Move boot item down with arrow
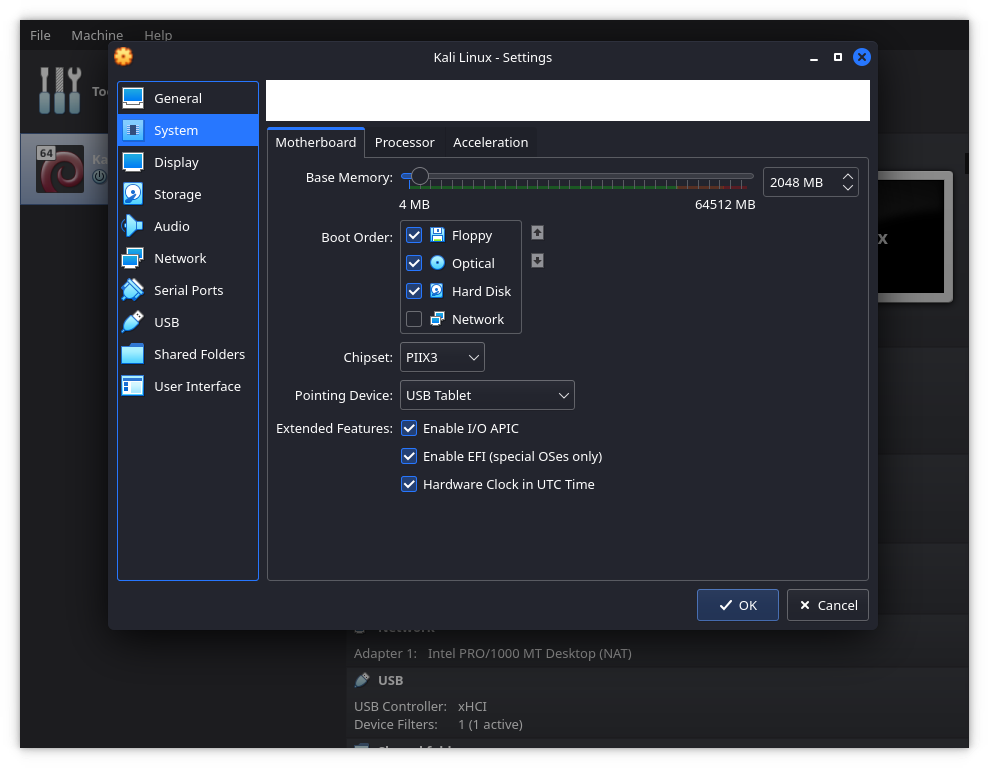The image size is (989, 768). 537,261
